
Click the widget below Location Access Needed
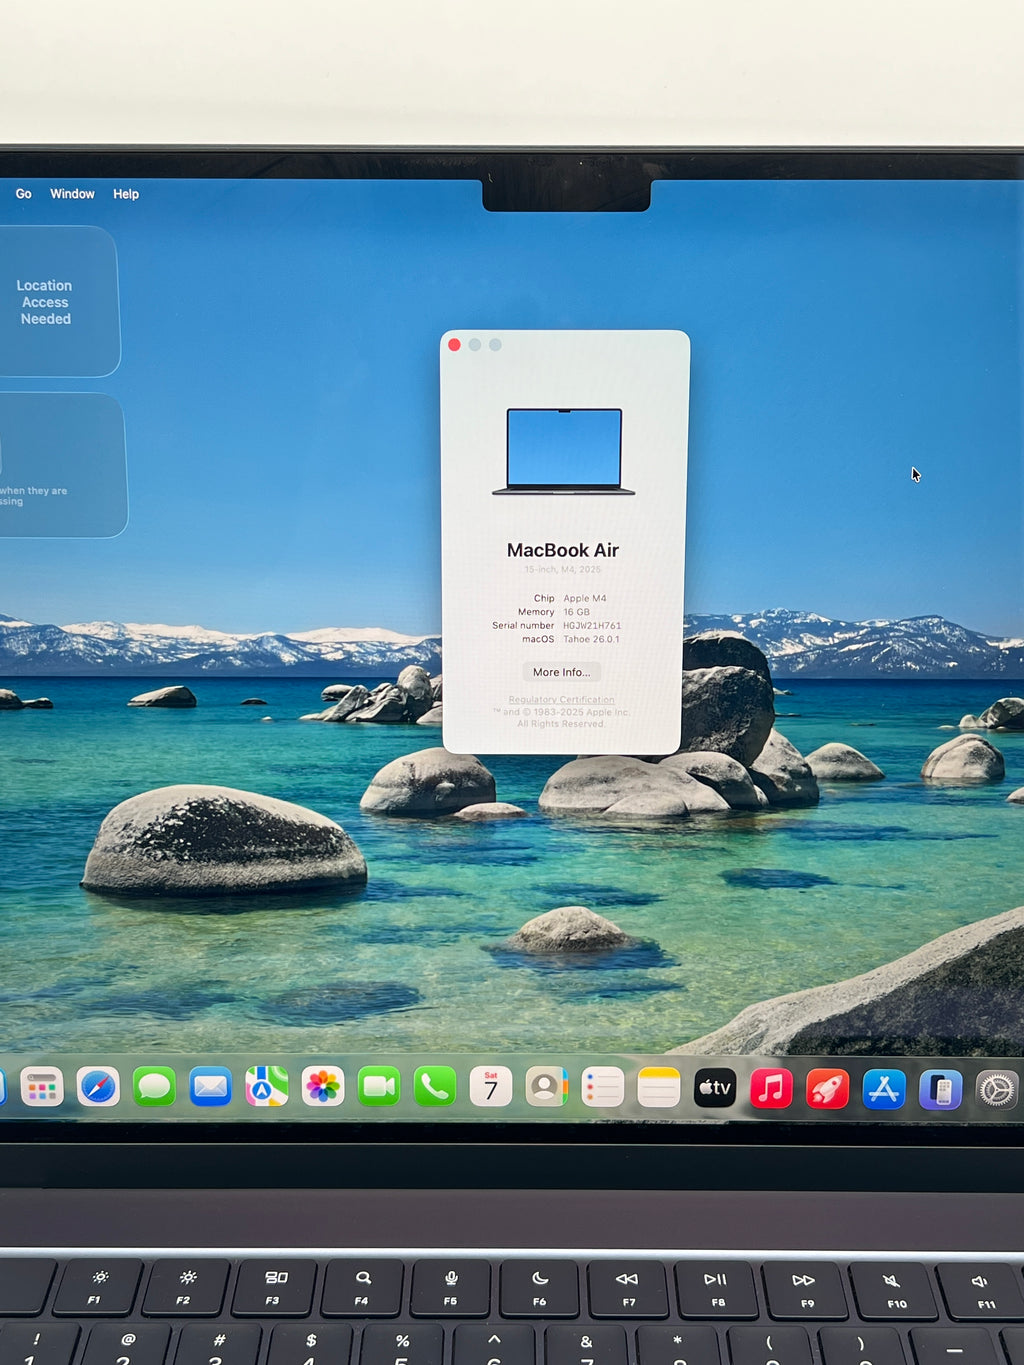(62, 465)
